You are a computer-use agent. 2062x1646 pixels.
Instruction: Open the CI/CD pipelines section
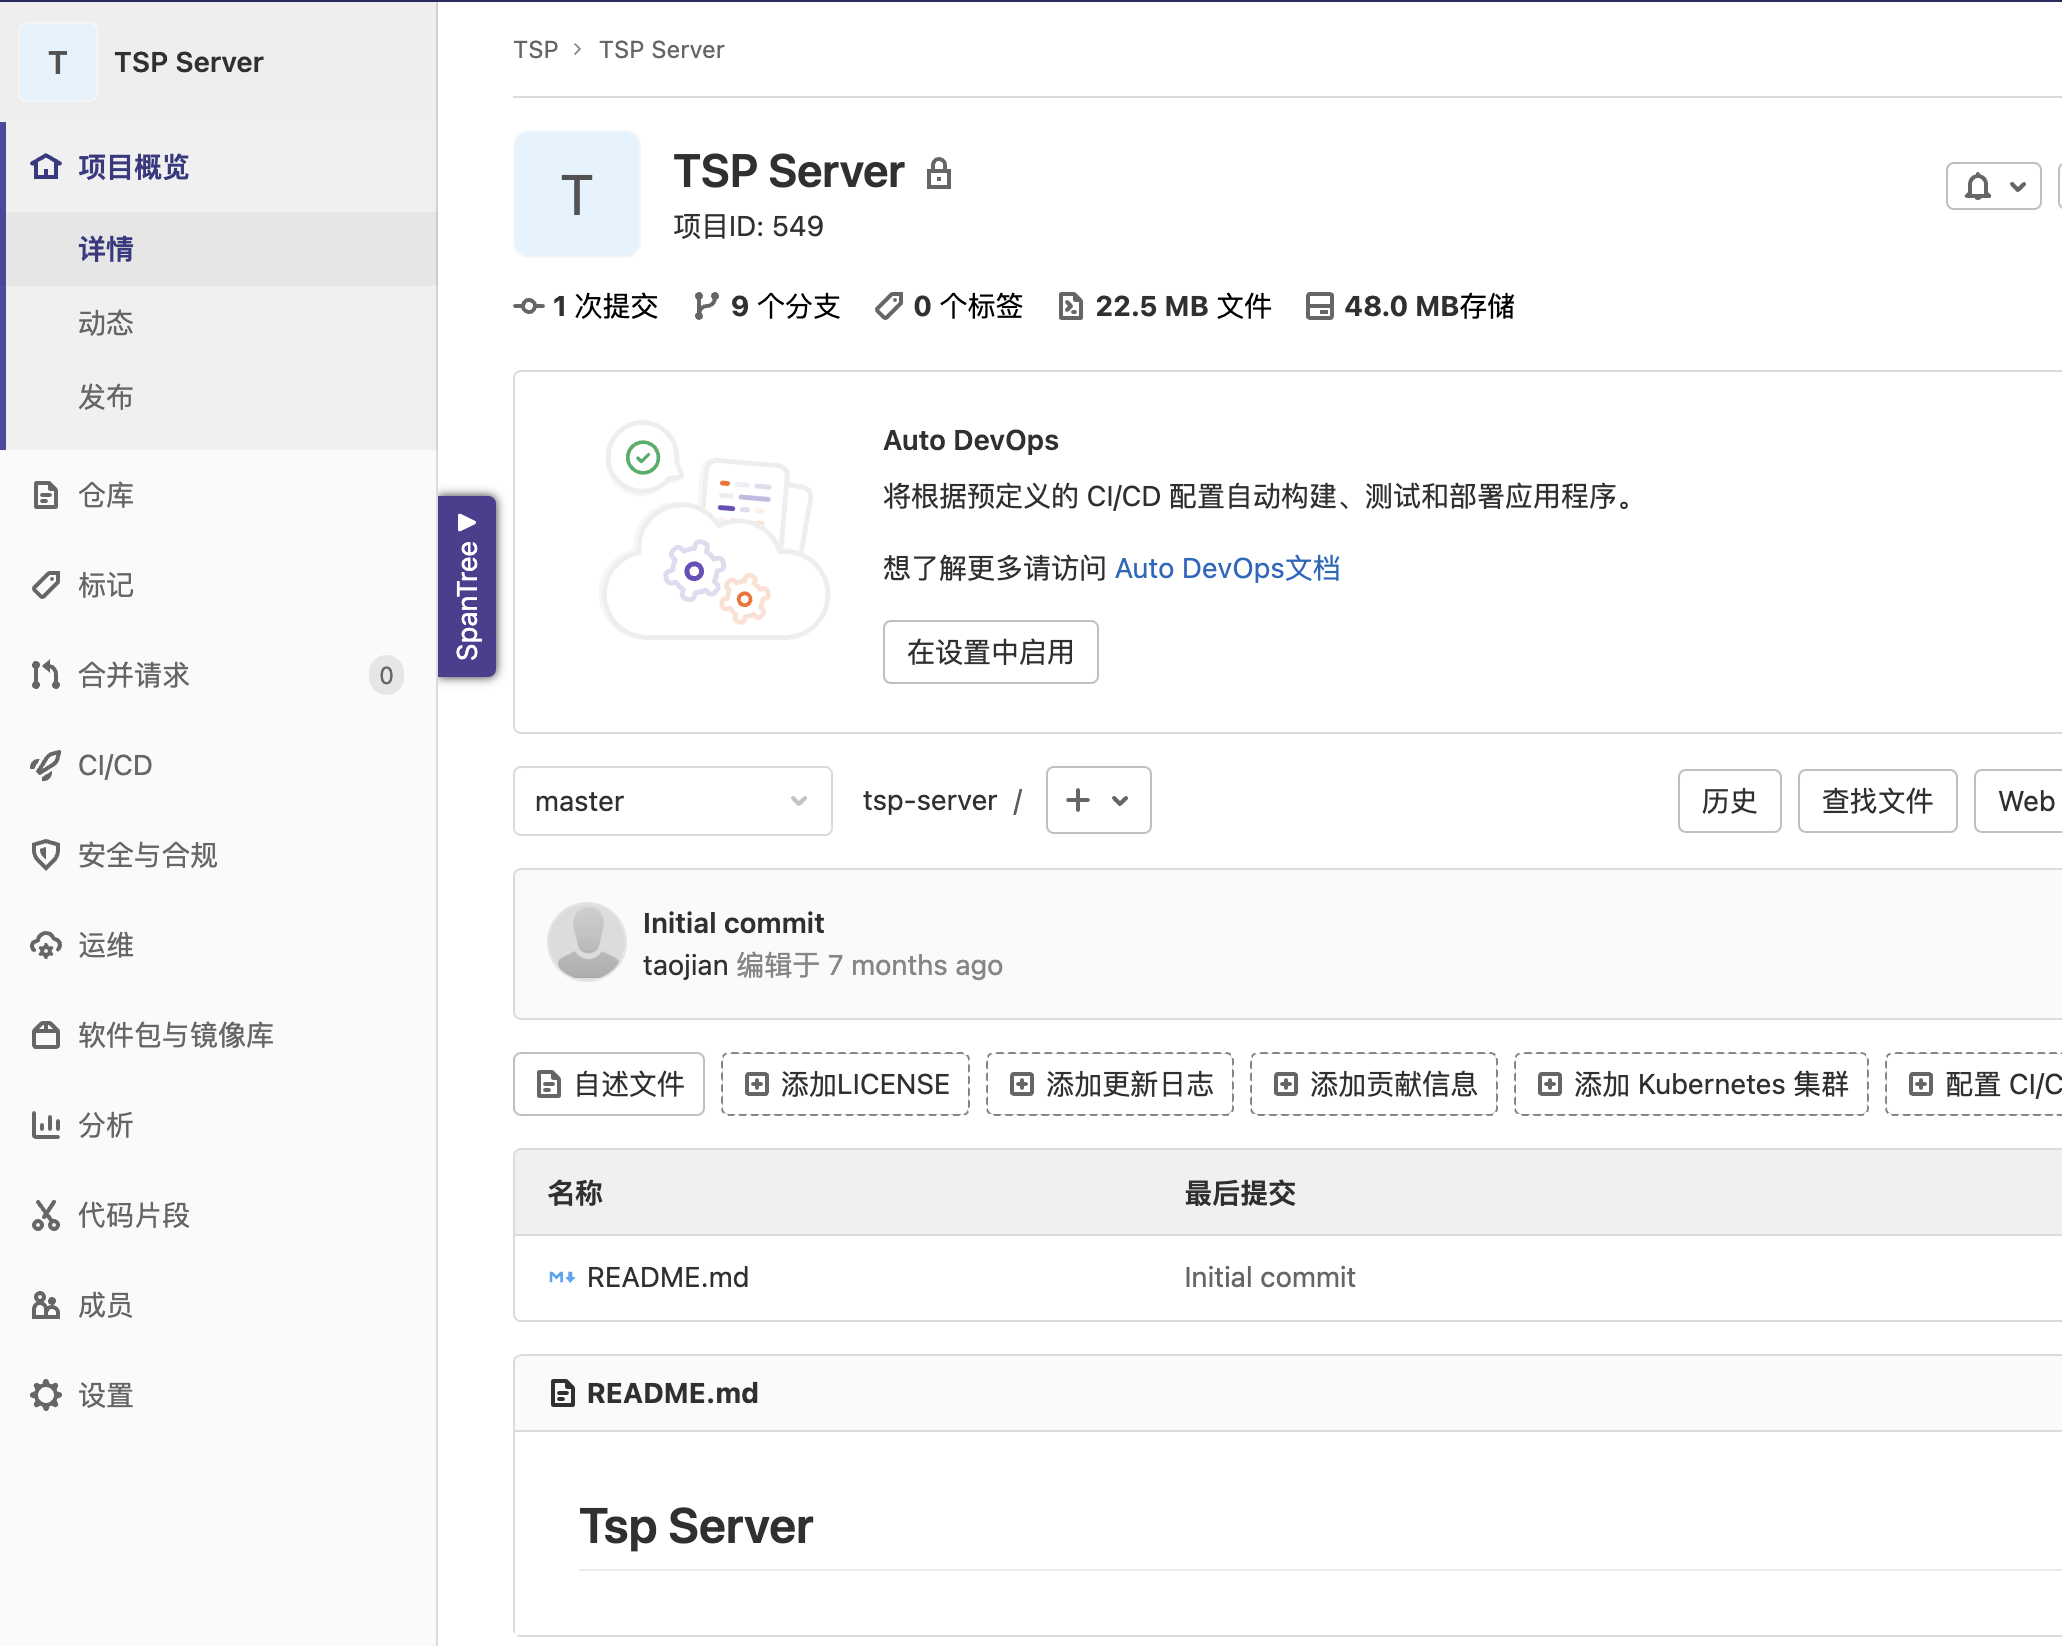(115, 765)
